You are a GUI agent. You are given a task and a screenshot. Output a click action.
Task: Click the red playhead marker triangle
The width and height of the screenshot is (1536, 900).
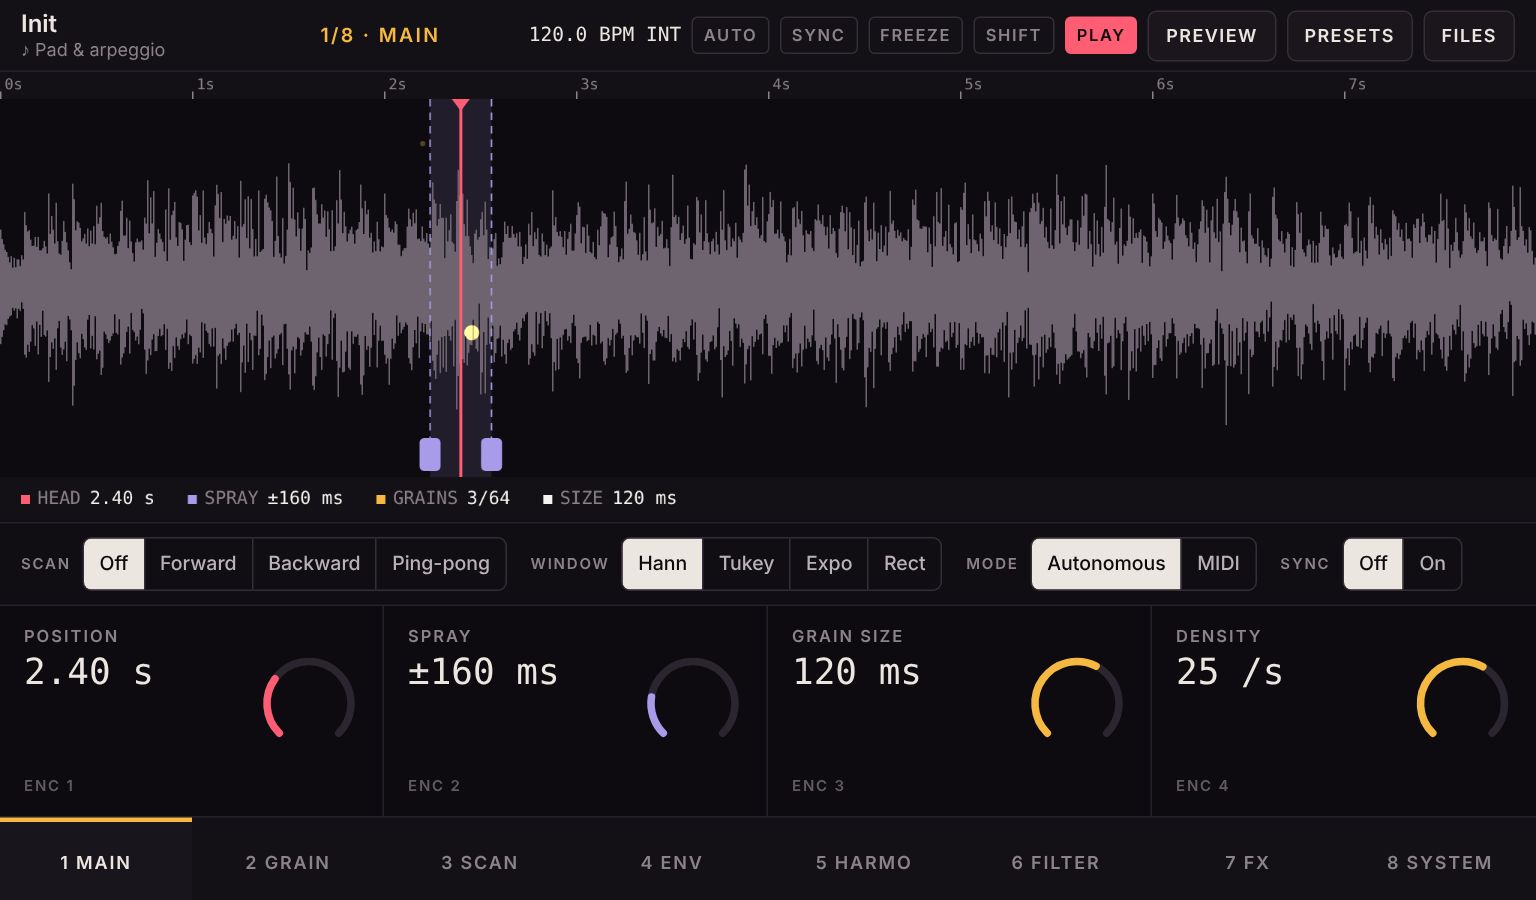[x=460, y=105]
